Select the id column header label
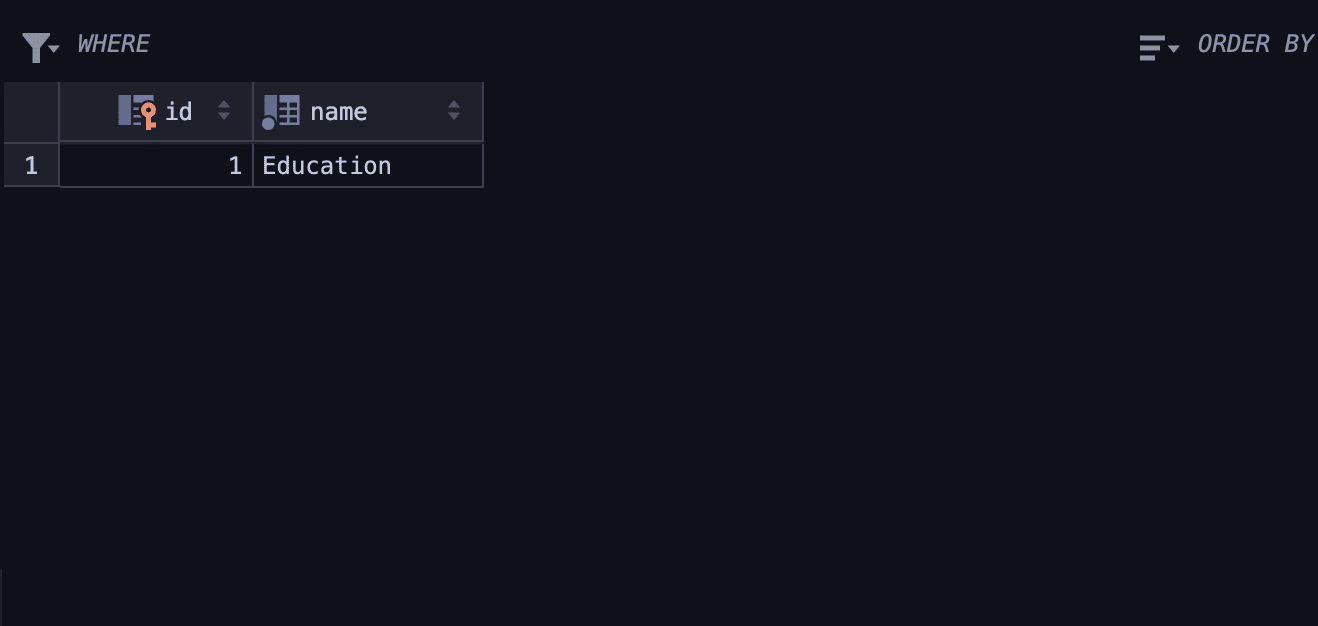The image size is (1318, 626). [x=179, y=111]
